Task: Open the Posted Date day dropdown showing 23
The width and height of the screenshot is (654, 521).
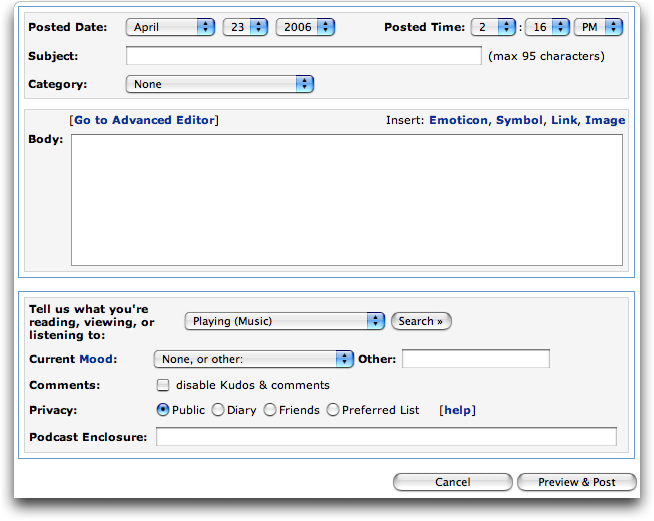Action: click(245, 27)
